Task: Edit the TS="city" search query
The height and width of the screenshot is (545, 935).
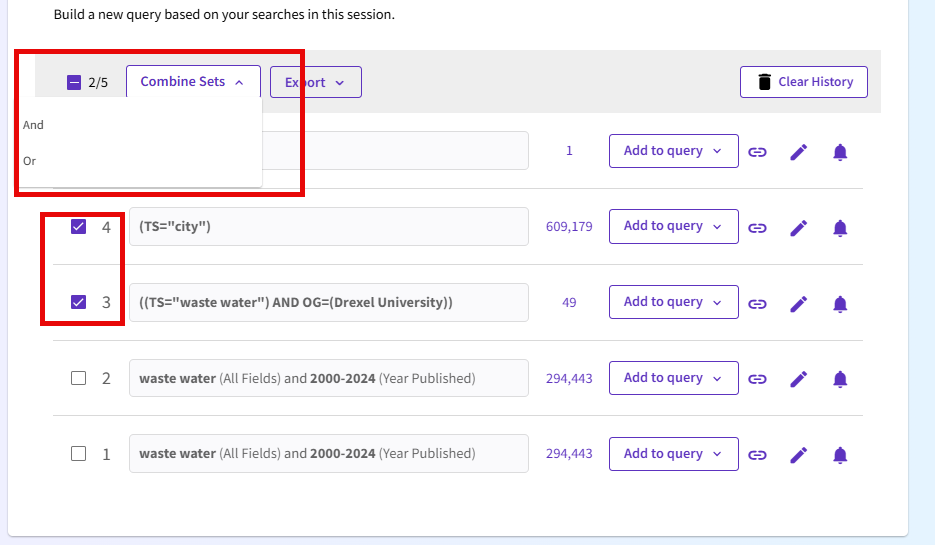Action: [x=798, y=228]
